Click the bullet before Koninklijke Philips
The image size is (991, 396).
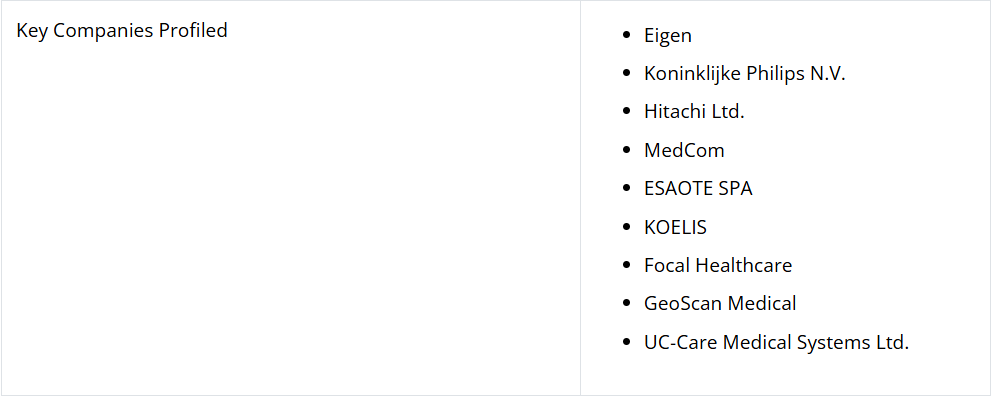point(626,74)
